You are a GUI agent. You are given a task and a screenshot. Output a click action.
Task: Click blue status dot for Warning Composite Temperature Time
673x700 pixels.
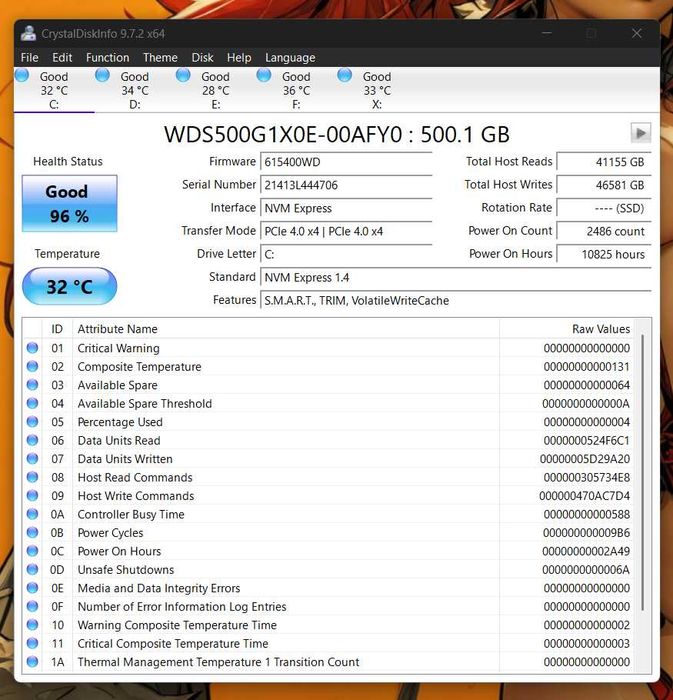coord(32,625)
